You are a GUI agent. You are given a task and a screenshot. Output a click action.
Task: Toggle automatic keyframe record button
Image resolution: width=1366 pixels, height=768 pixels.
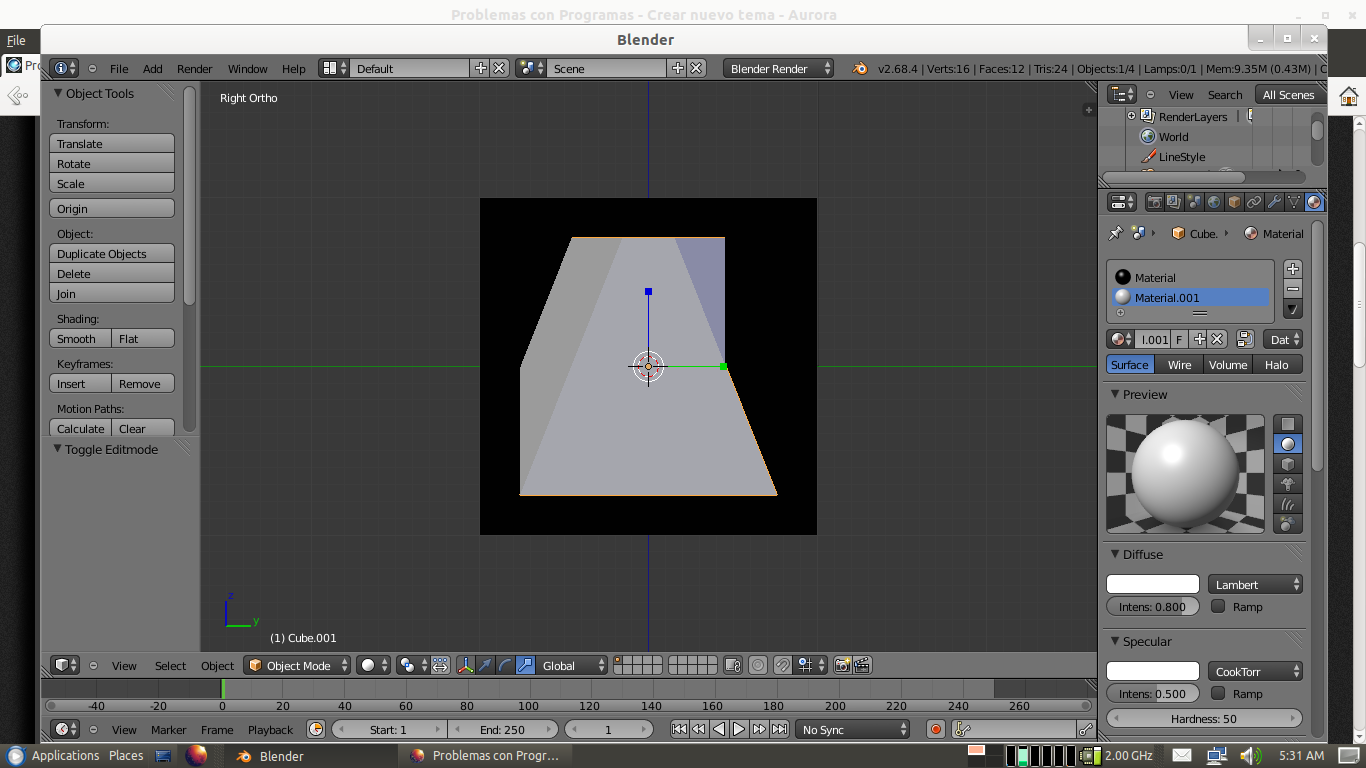(936, 729)
